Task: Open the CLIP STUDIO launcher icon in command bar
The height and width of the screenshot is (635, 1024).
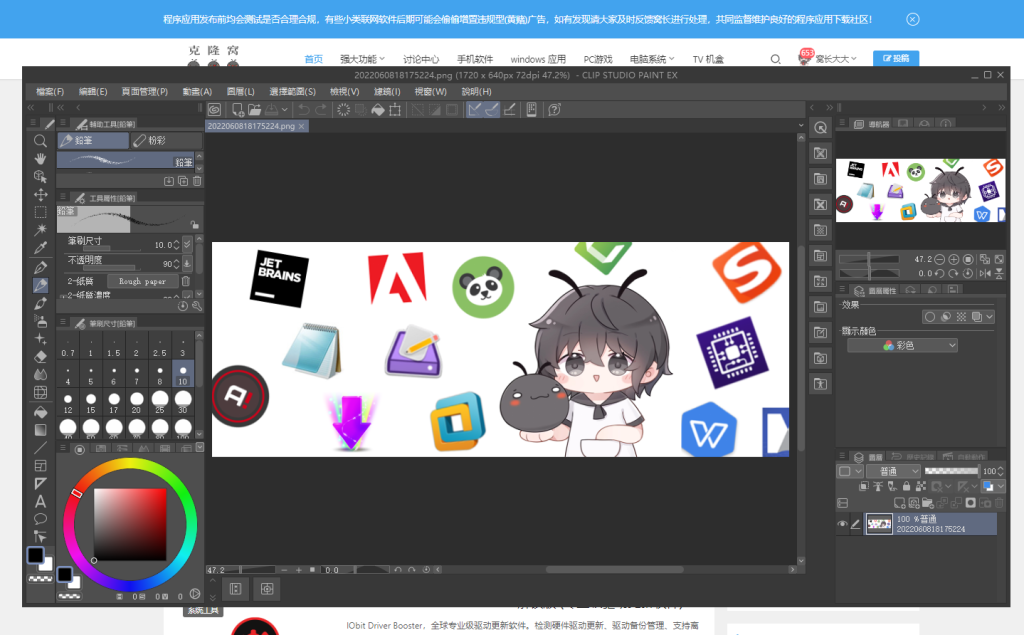Action: (x=214, y=110)
